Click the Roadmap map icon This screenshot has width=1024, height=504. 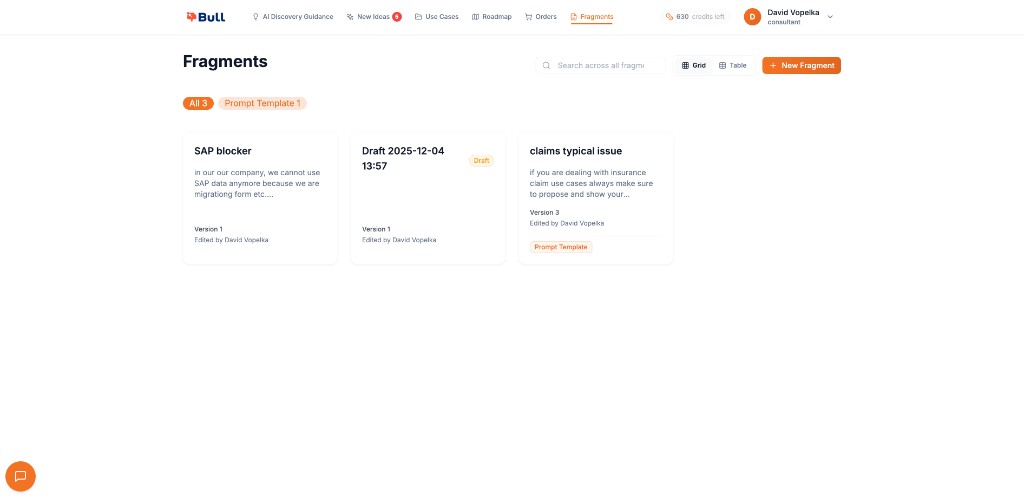click(x=475, y=17)
